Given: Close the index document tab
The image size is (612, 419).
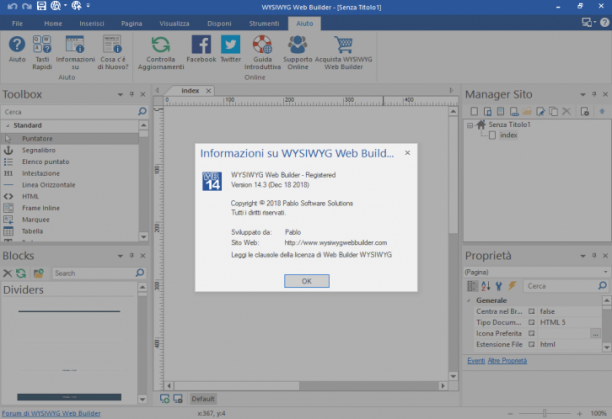Looking at the screenshot, I should [x=208, y=91].
